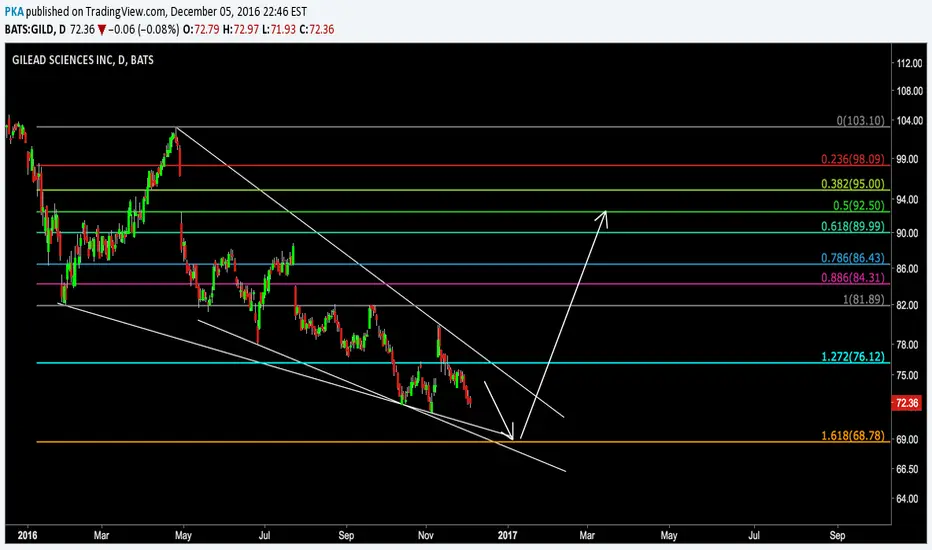Click the 69.00 price axis label
Image resolution: width=932 pixels, height=550 pixels.
[908, 439]
